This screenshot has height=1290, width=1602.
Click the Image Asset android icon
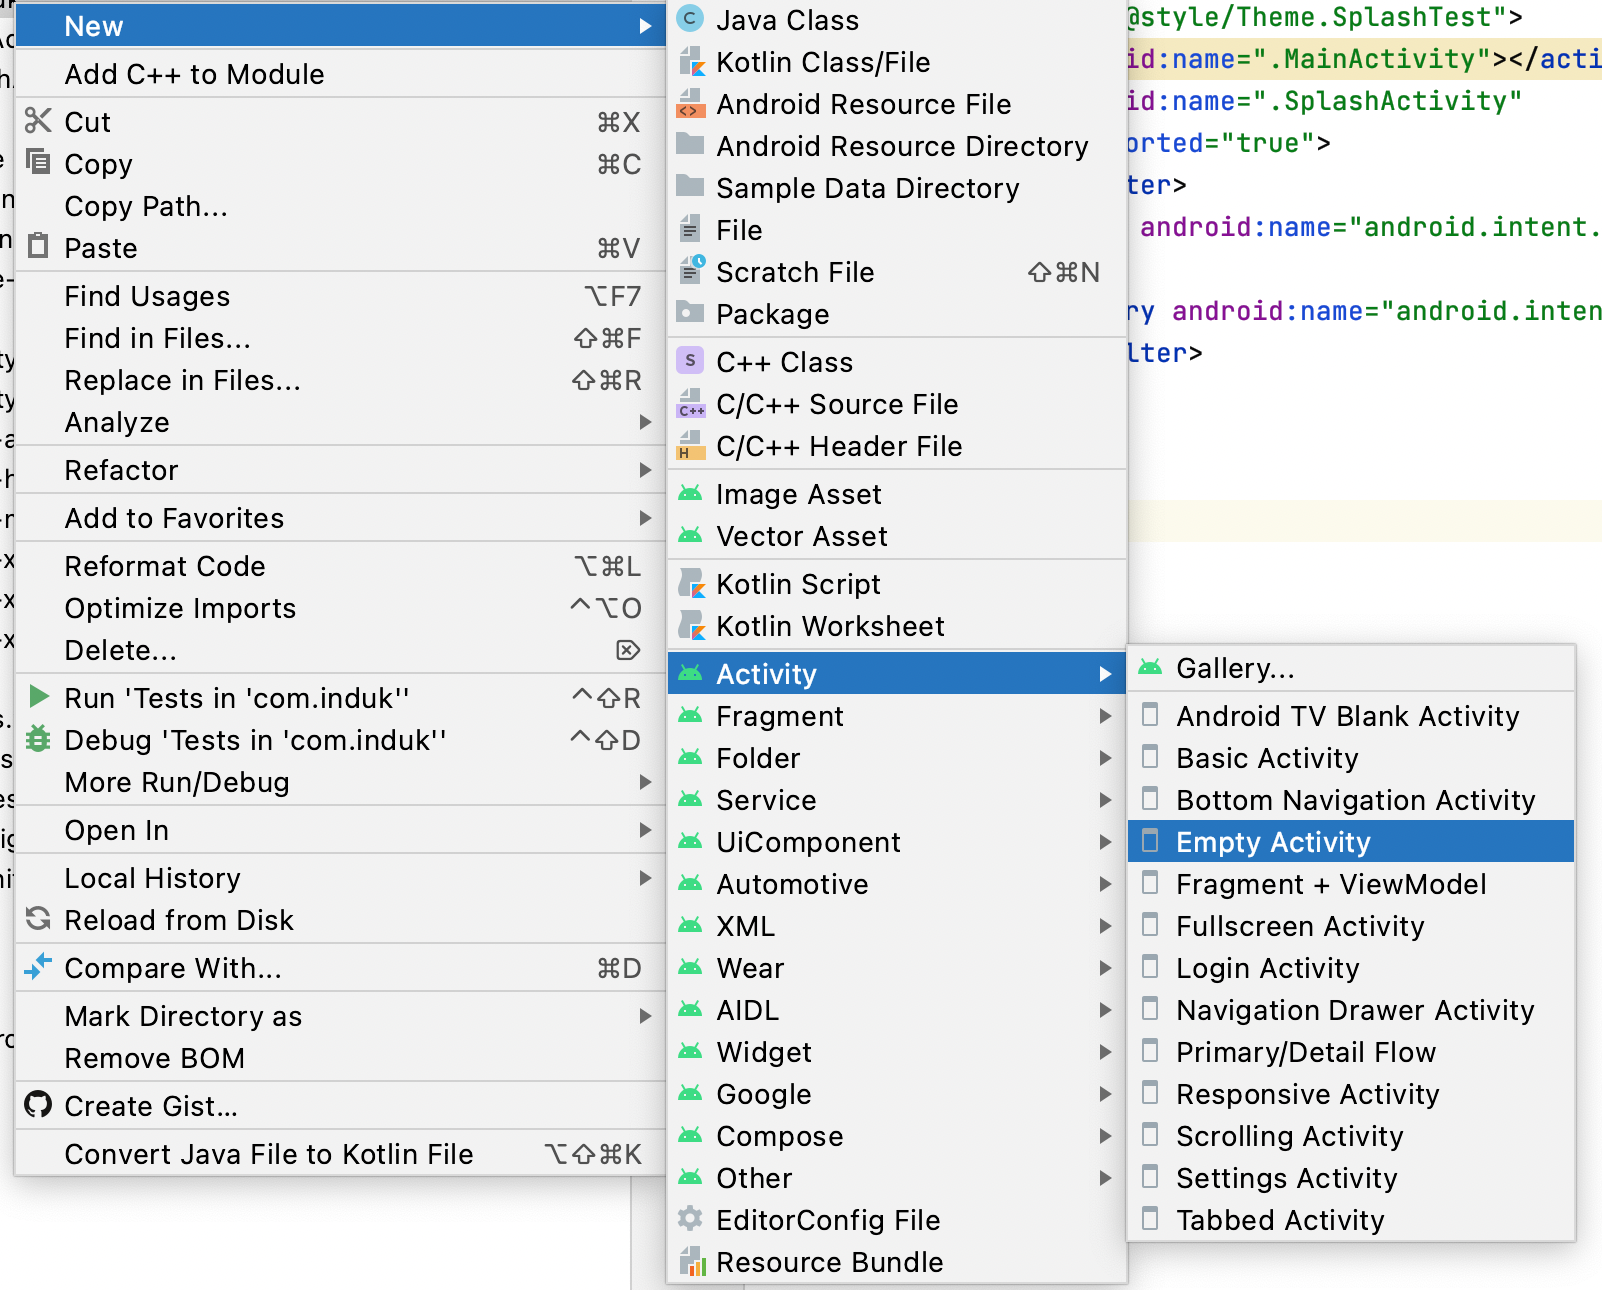(690, 494)
